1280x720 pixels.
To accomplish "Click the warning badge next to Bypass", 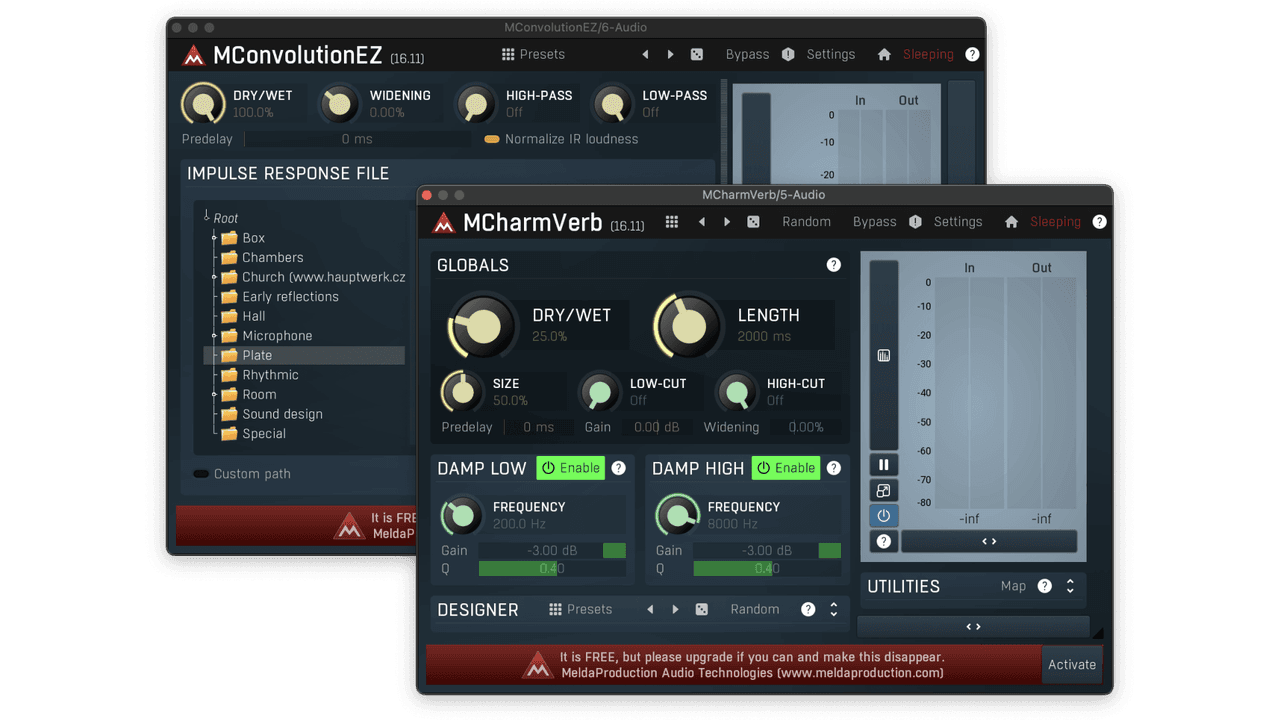I will click(x=915, y=221).
